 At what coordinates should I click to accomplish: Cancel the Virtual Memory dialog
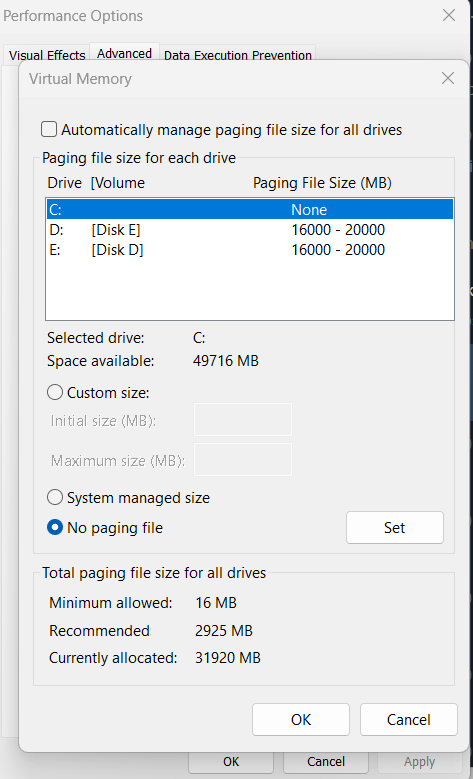point(408,719)
